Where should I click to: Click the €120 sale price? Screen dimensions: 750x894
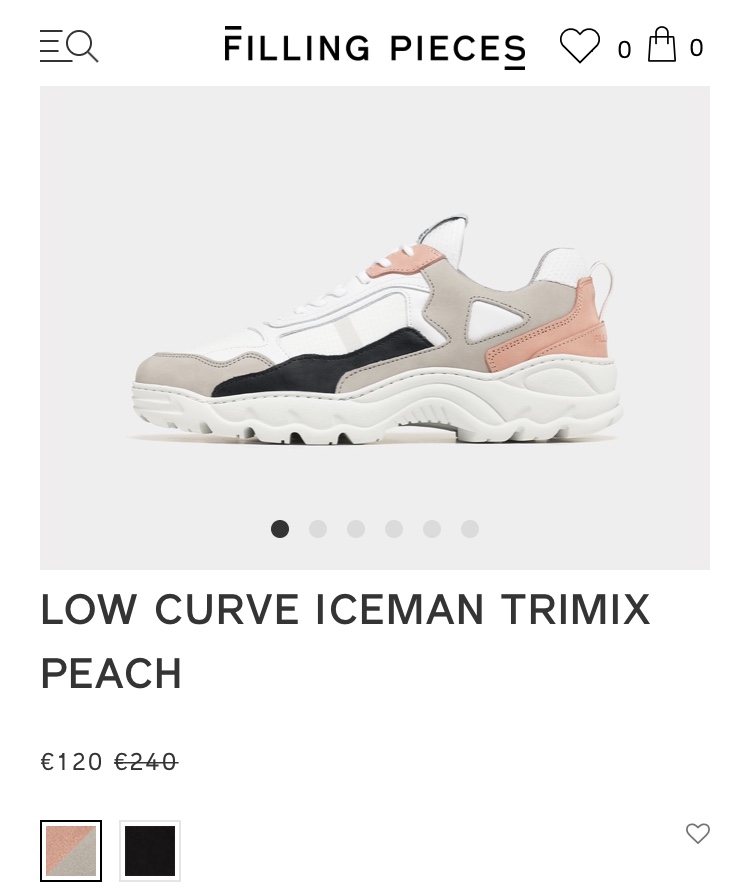point(71,762)
